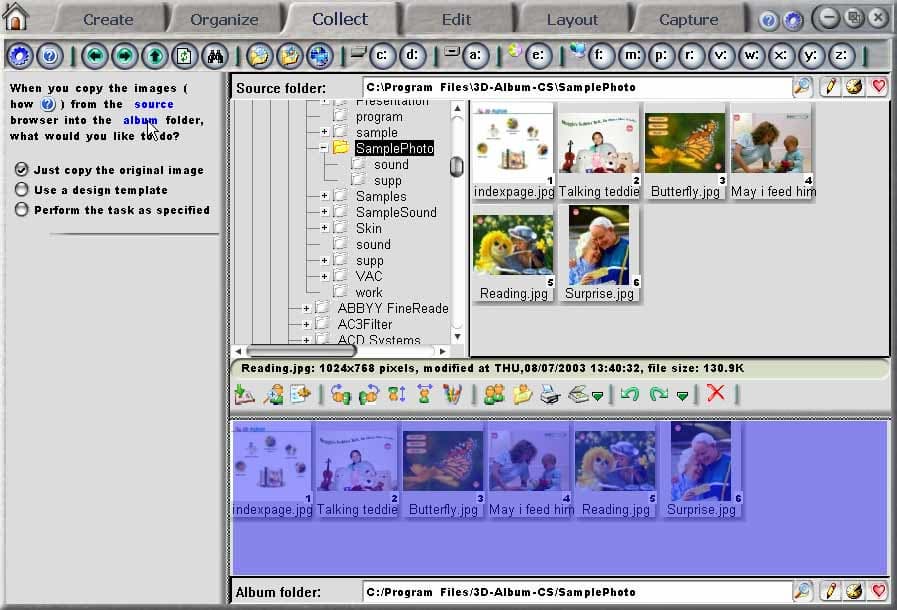Go to the Home screen icon
Screen dimensions: 897x610
pyautogui.click(x=15, y=16)
